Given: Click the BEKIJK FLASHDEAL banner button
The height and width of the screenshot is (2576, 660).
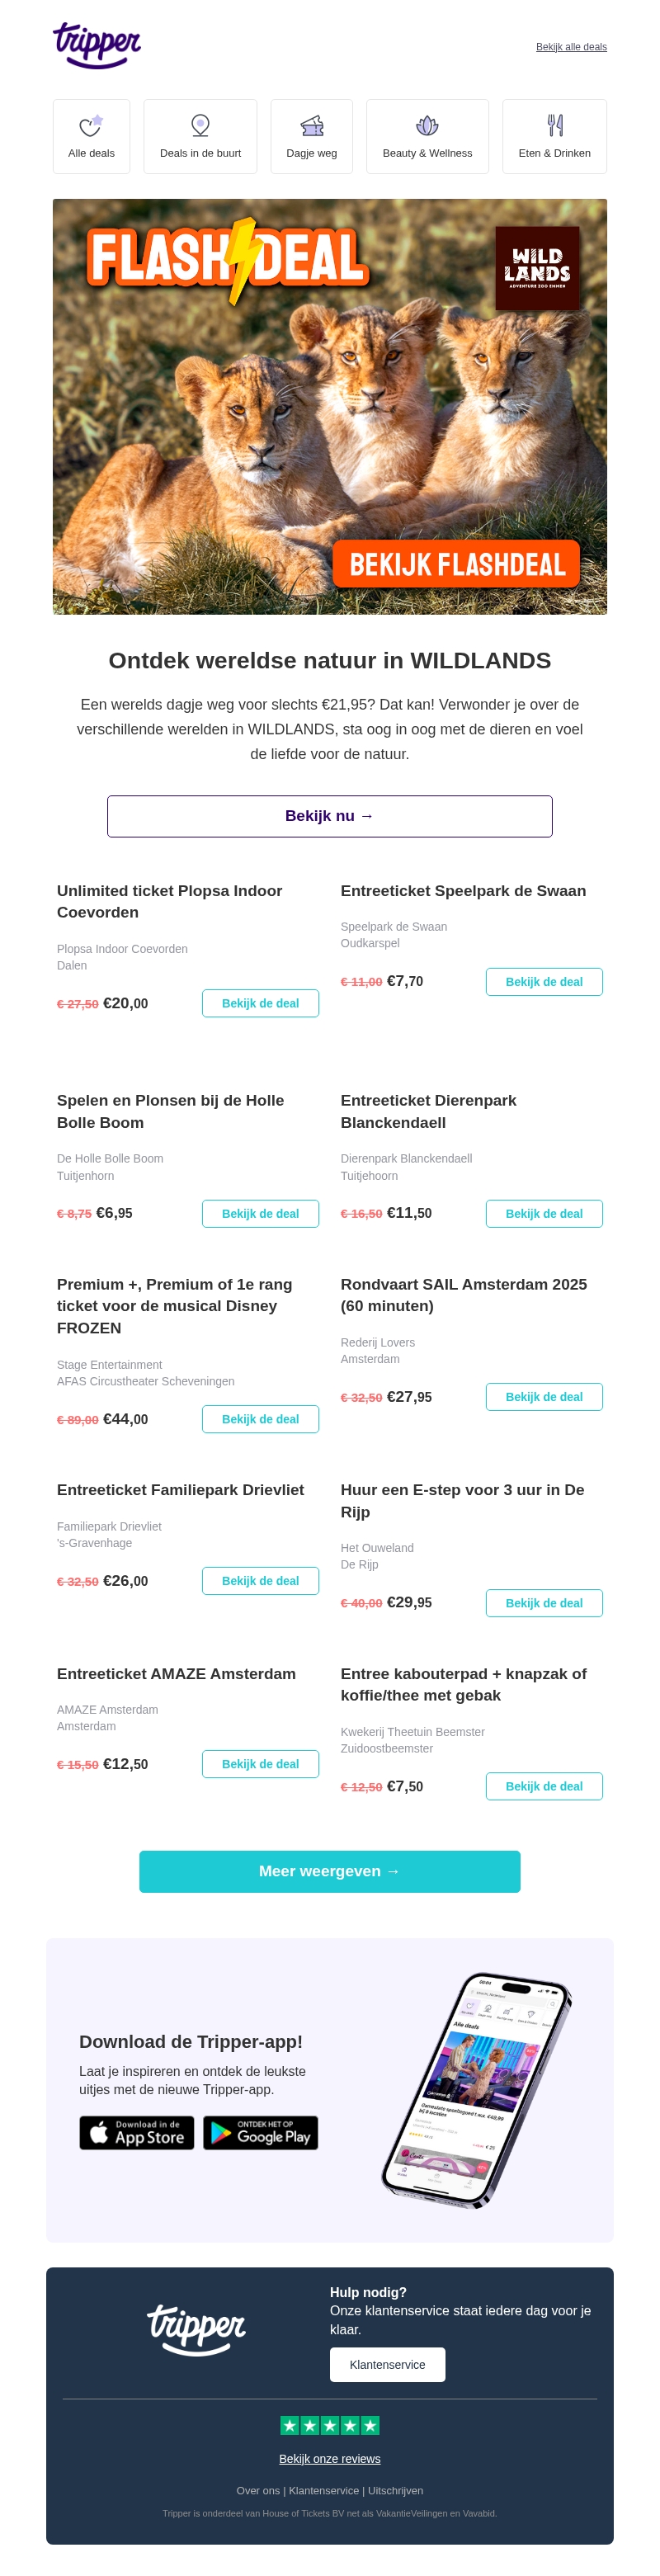Looking at the screenshot, I should (456, 564).
